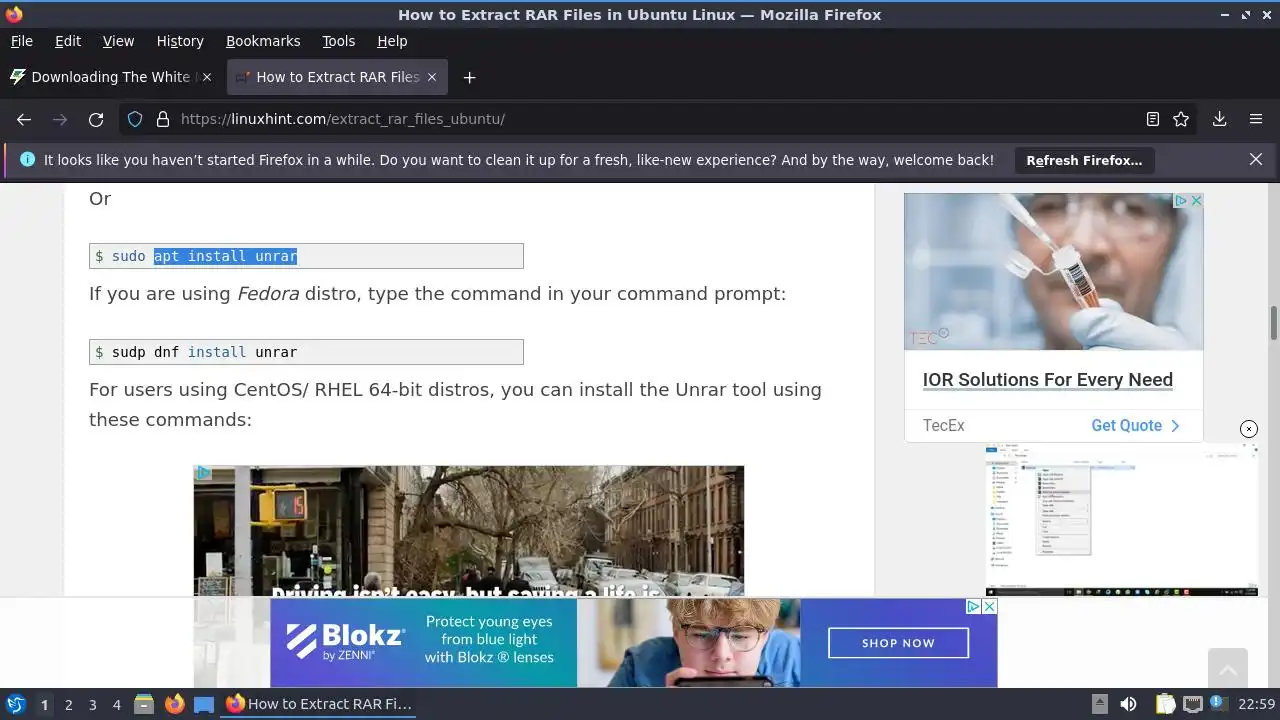Open the View menu
Viewport: 1280px width, 720px height.
click(x=118, y=41)
